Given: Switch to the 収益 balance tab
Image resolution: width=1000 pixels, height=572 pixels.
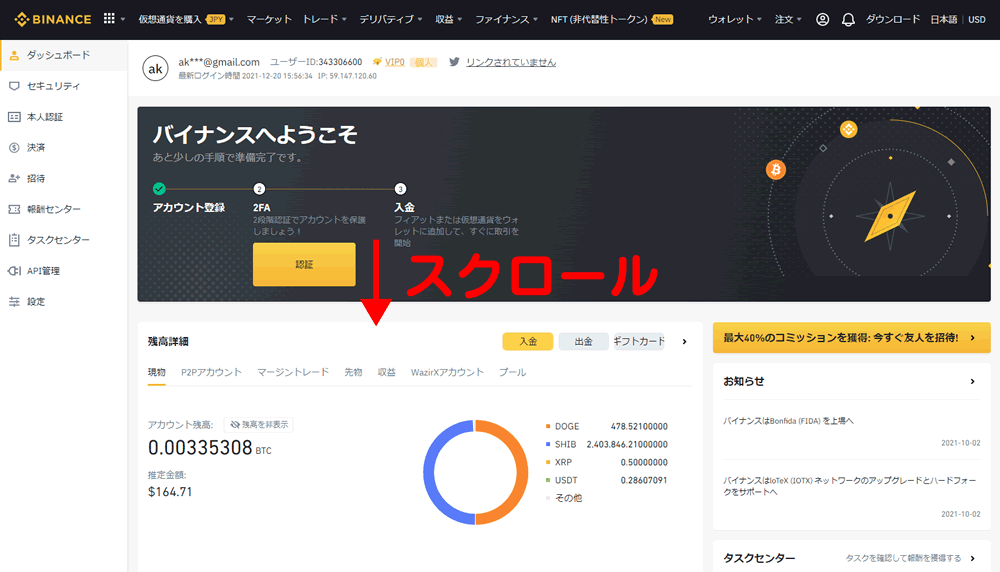Looking at the screenshot, I should tap(386, 372).
